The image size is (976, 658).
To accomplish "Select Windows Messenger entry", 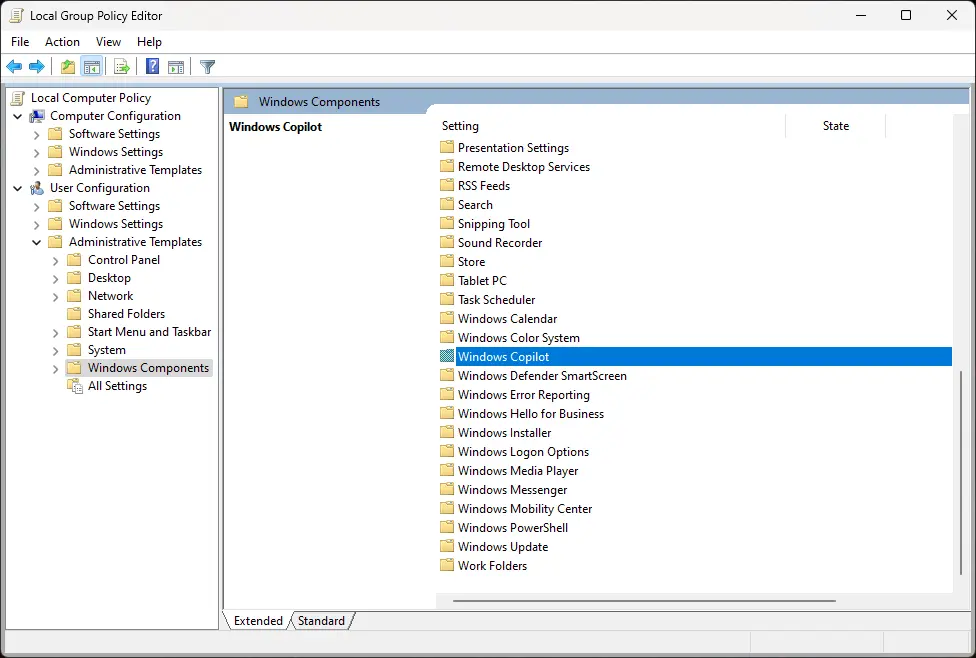I will coord(512,489).
